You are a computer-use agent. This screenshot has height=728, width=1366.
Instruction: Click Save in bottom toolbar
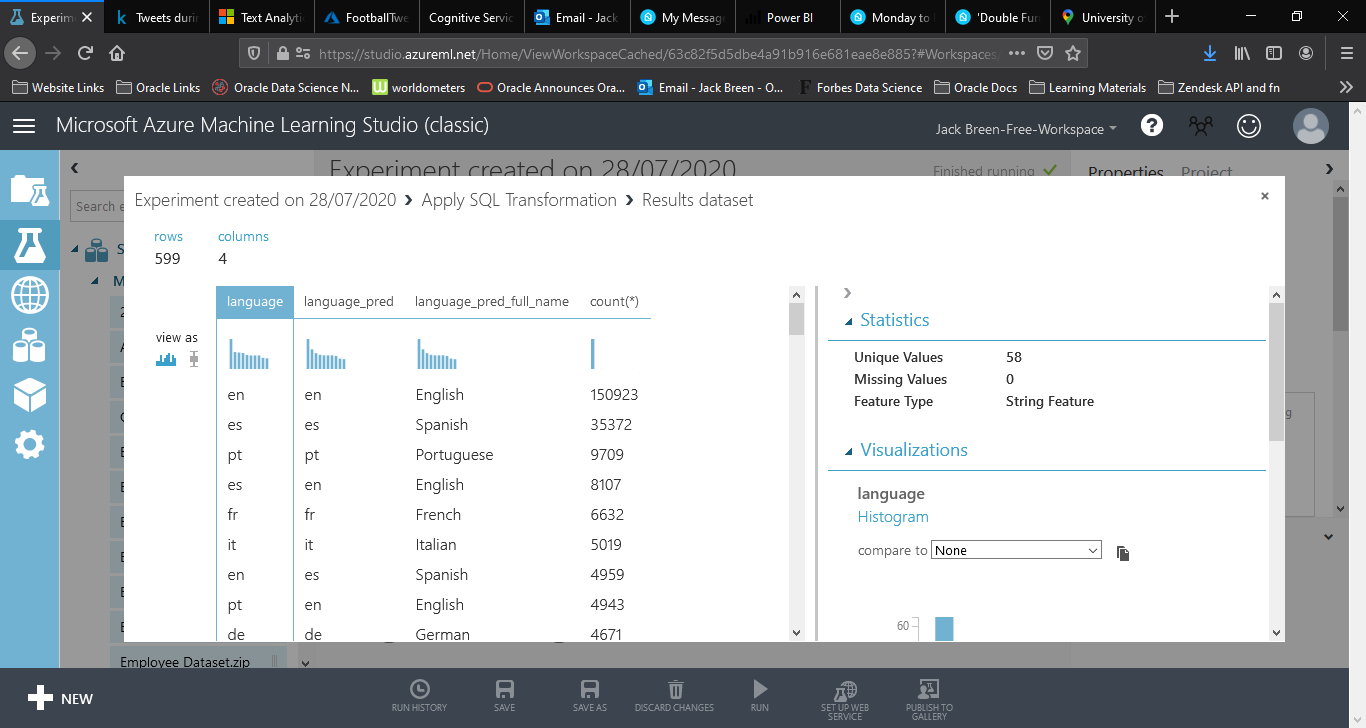pyautogui.click(x=505, y=696)
